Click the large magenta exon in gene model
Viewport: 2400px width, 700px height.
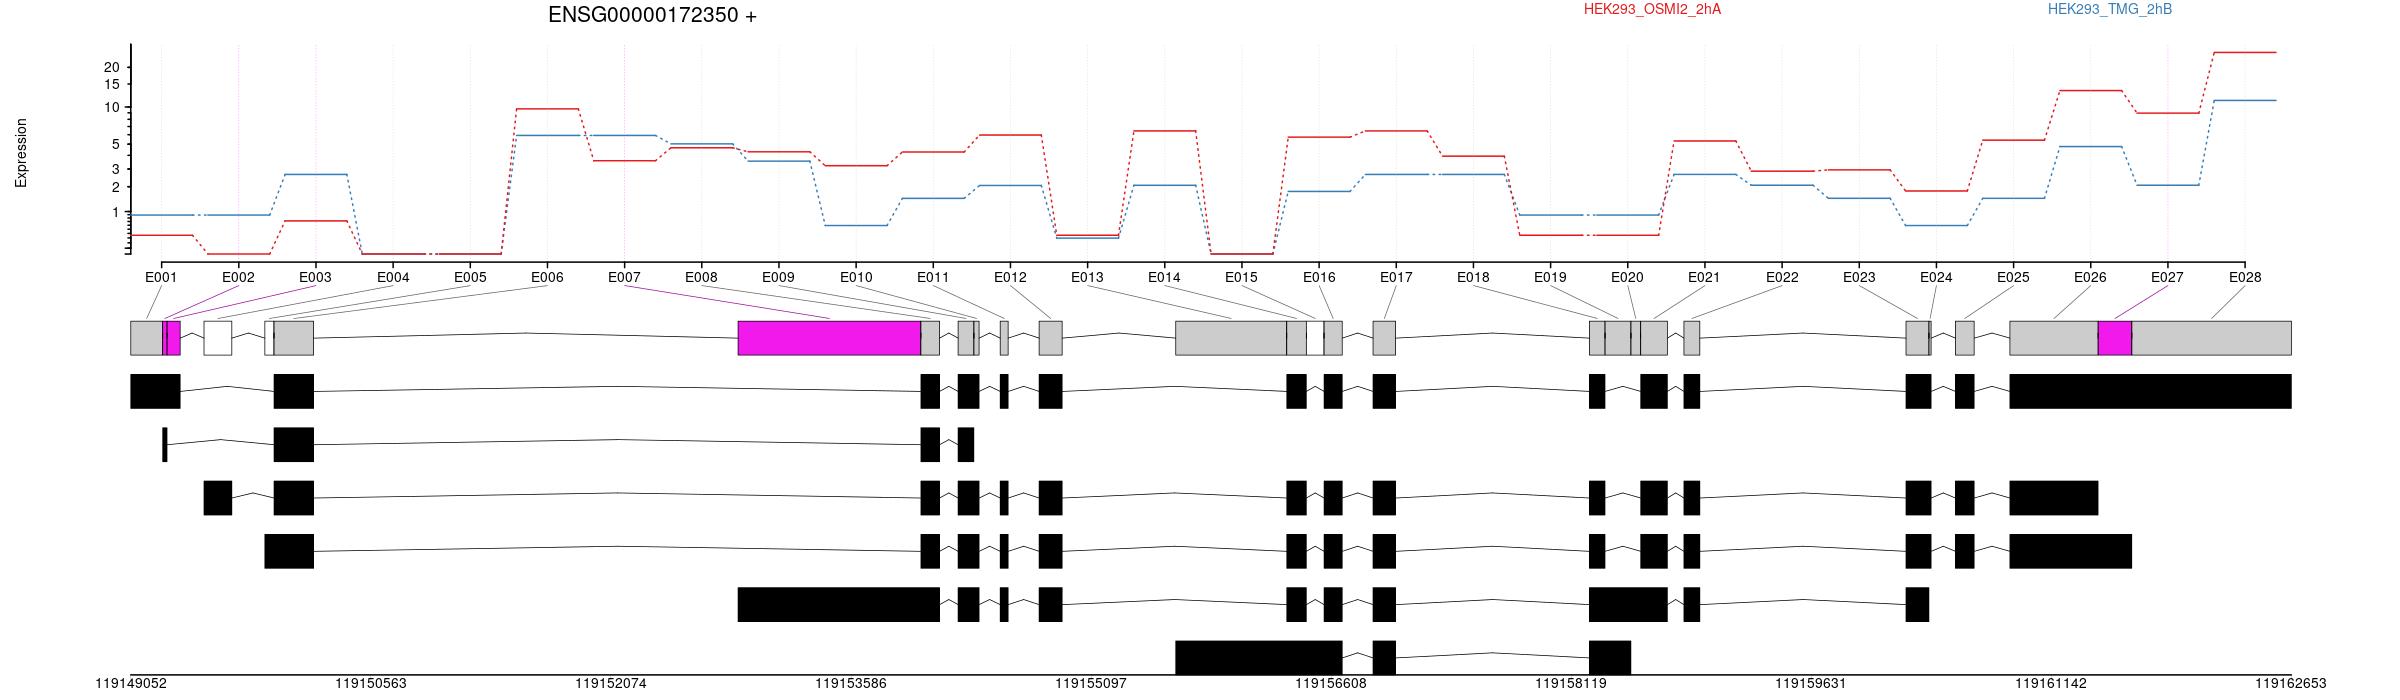click(x=829, y=338)
